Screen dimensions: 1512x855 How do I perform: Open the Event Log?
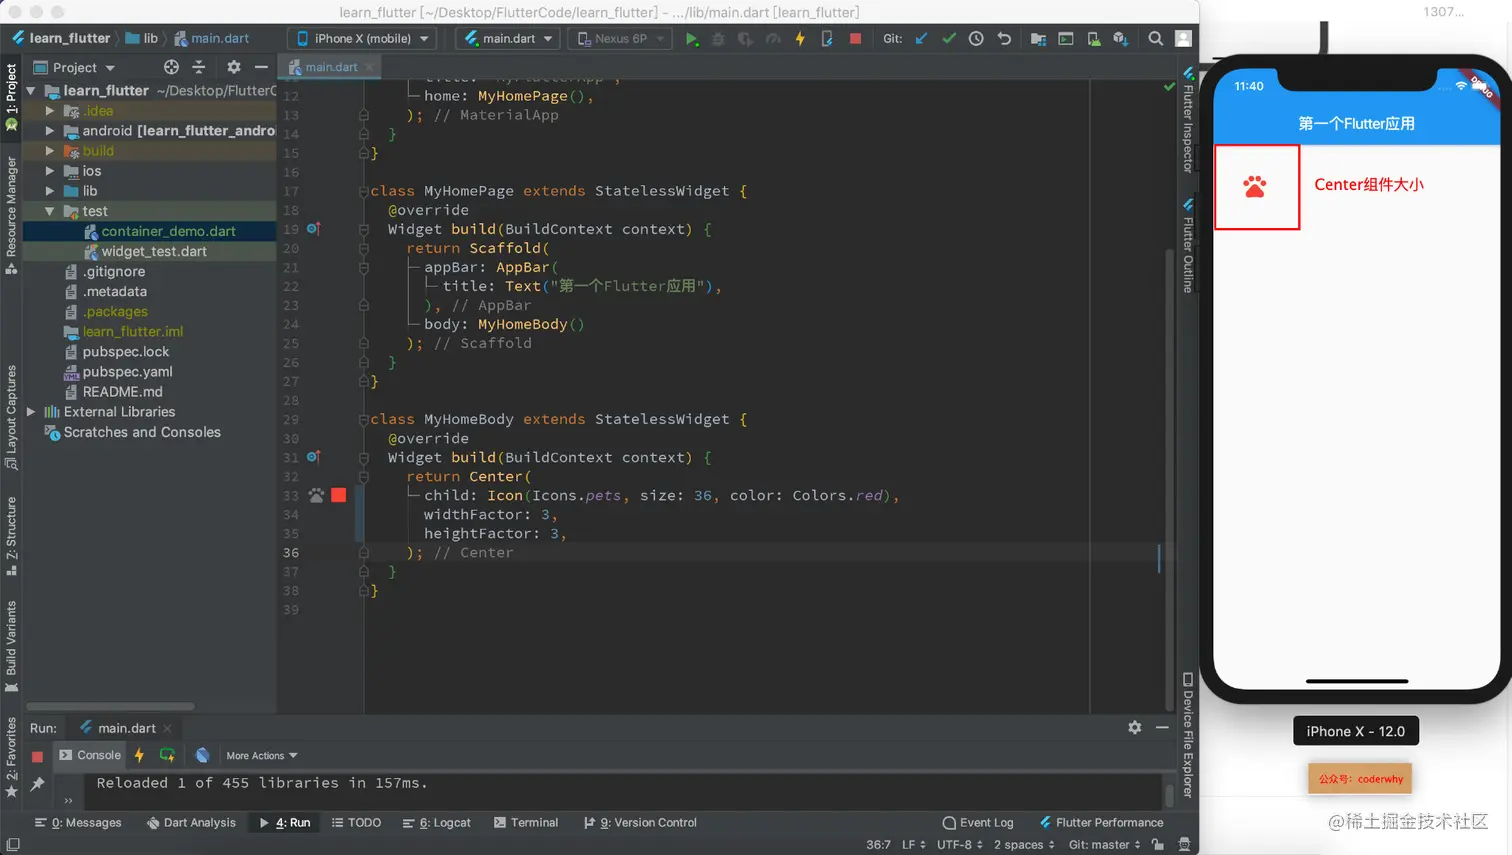tap(978, 823)
